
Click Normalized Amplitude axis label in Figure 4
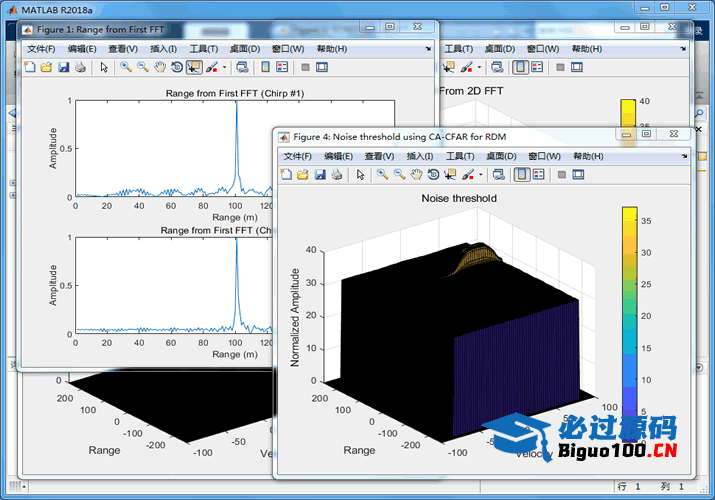(295, 318)
